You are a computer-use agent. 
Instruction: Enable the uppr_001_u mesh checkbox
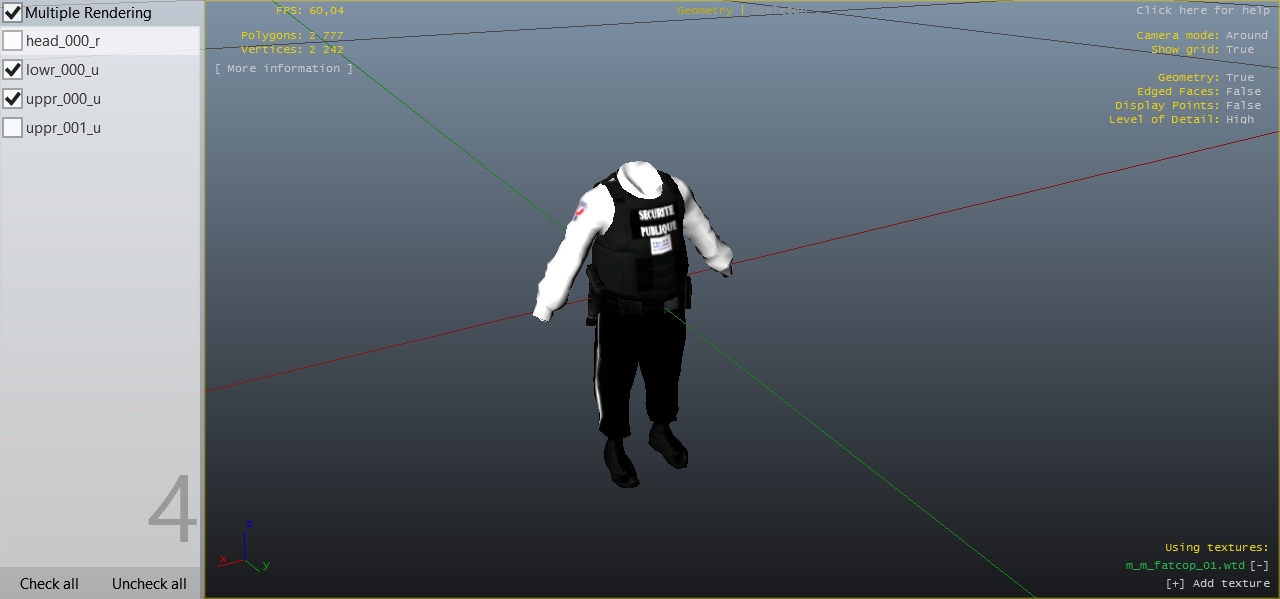[x=13, y=128]
